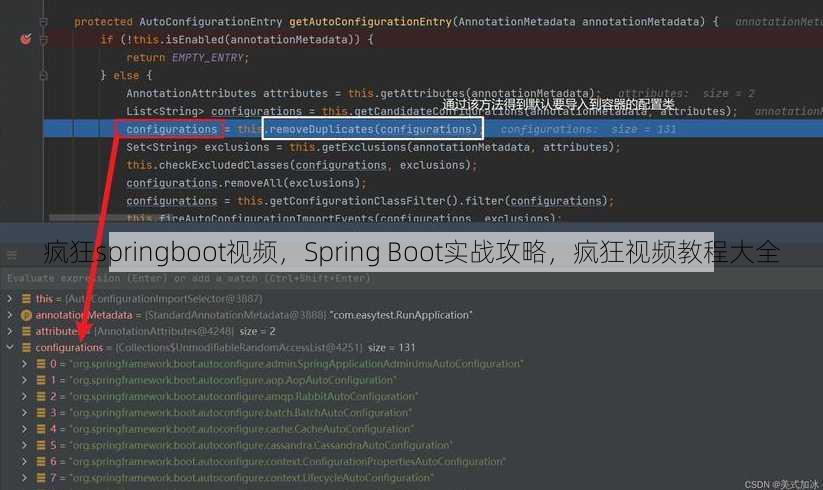Click the icon of element 3 BatchAutoConfiguration

click(x=40, y=412)
